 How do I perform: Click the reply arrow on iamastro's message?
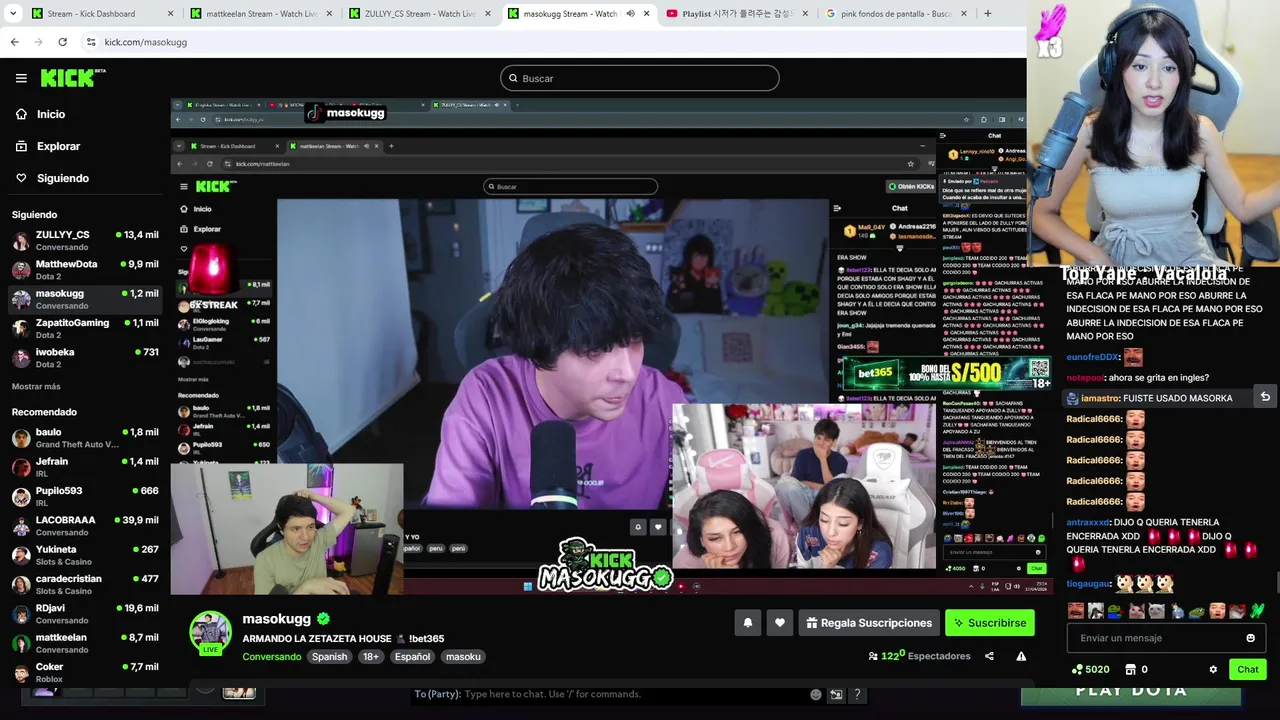coord(1265,397)
